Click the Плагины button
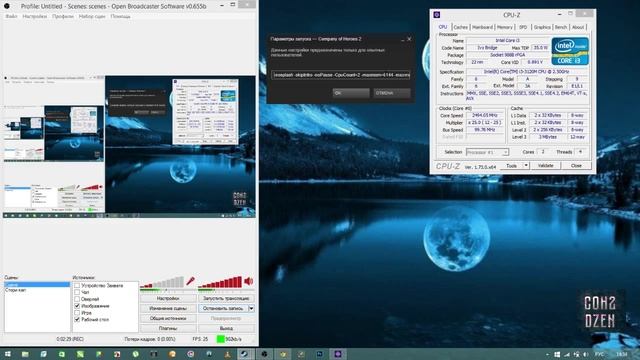This screenshot has width=640, height=360. click(x=168, y=328)
